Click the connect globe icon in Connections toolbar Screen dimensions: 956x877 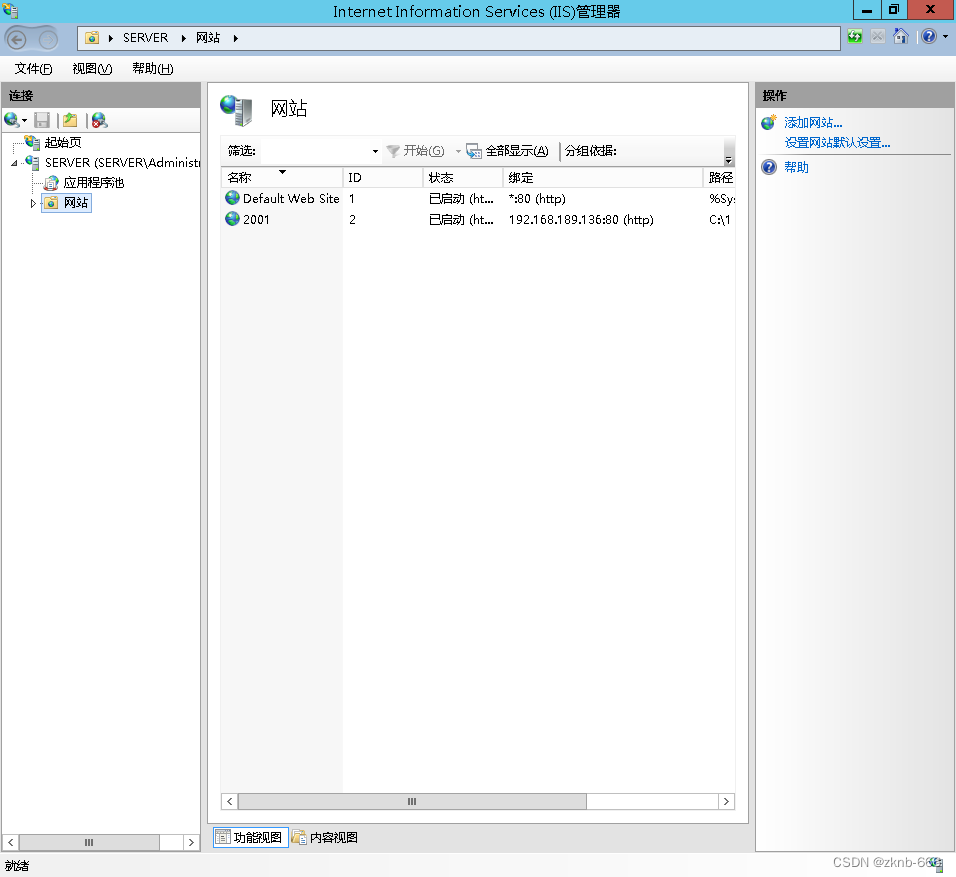coord(11,120)
